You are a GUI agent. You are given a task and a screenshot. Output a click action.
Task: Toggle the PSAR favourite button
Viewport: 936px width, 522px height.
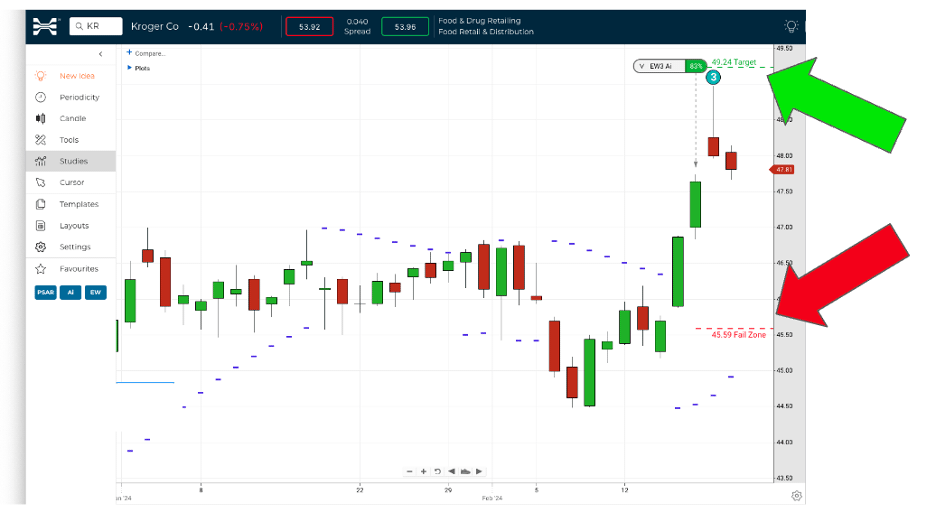pyautogui.click(x=45, y=292)
